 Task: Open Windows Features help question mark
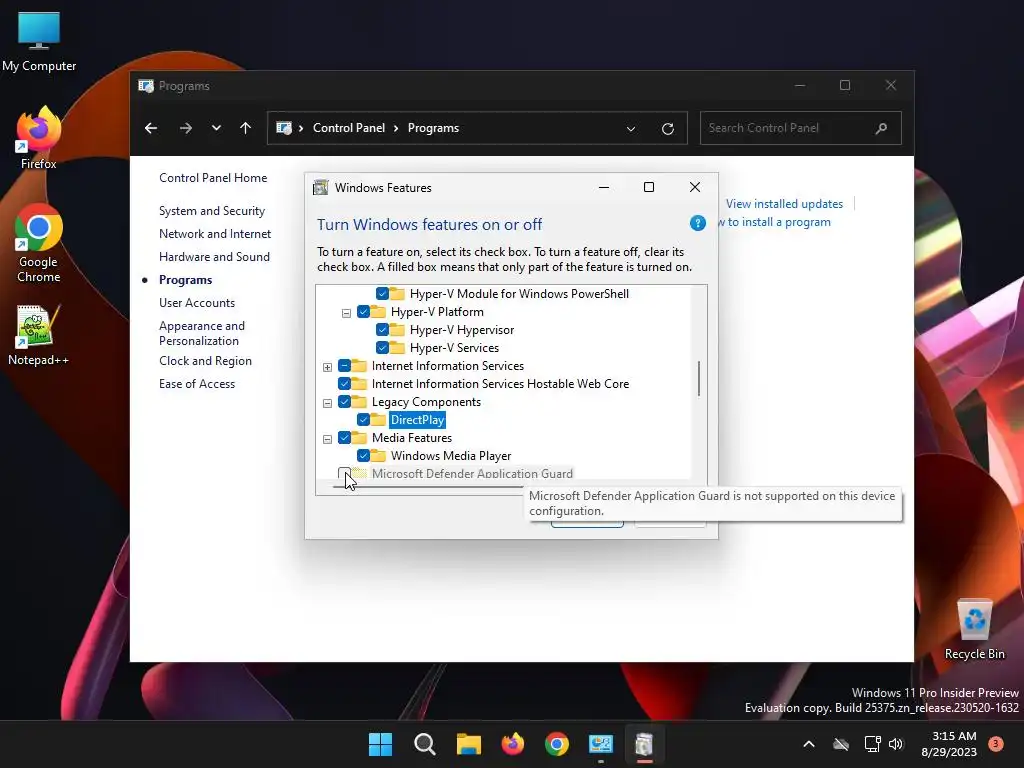697,223
